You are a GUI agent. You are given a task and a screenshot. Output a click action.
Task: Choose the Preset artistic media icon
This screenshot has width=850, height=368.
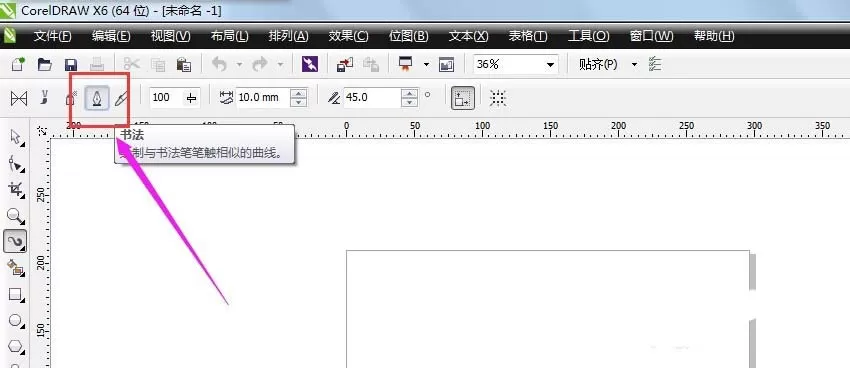(19, 98)
